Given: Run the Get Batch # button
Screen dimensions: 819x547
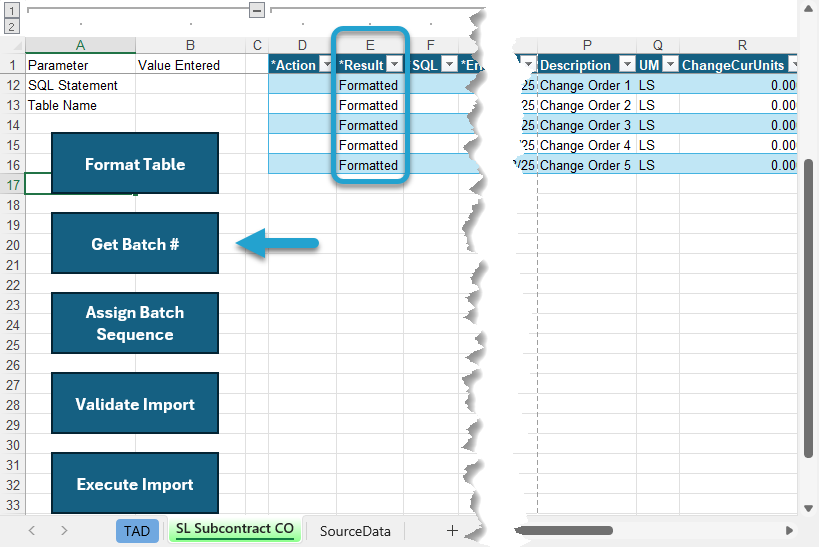Looking at the screenshot, I should pyautogui.click(x=135, y=243).
